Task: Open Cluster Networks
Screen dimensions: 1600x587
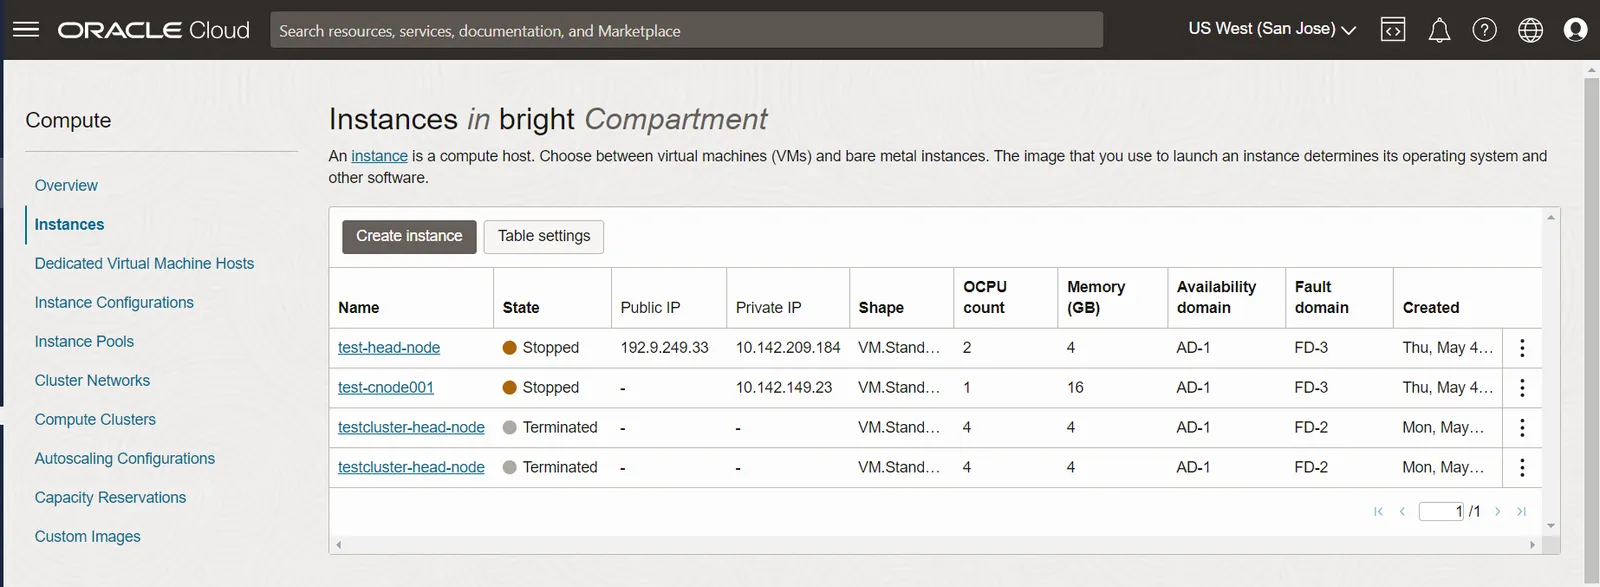Action: (92, 381)
